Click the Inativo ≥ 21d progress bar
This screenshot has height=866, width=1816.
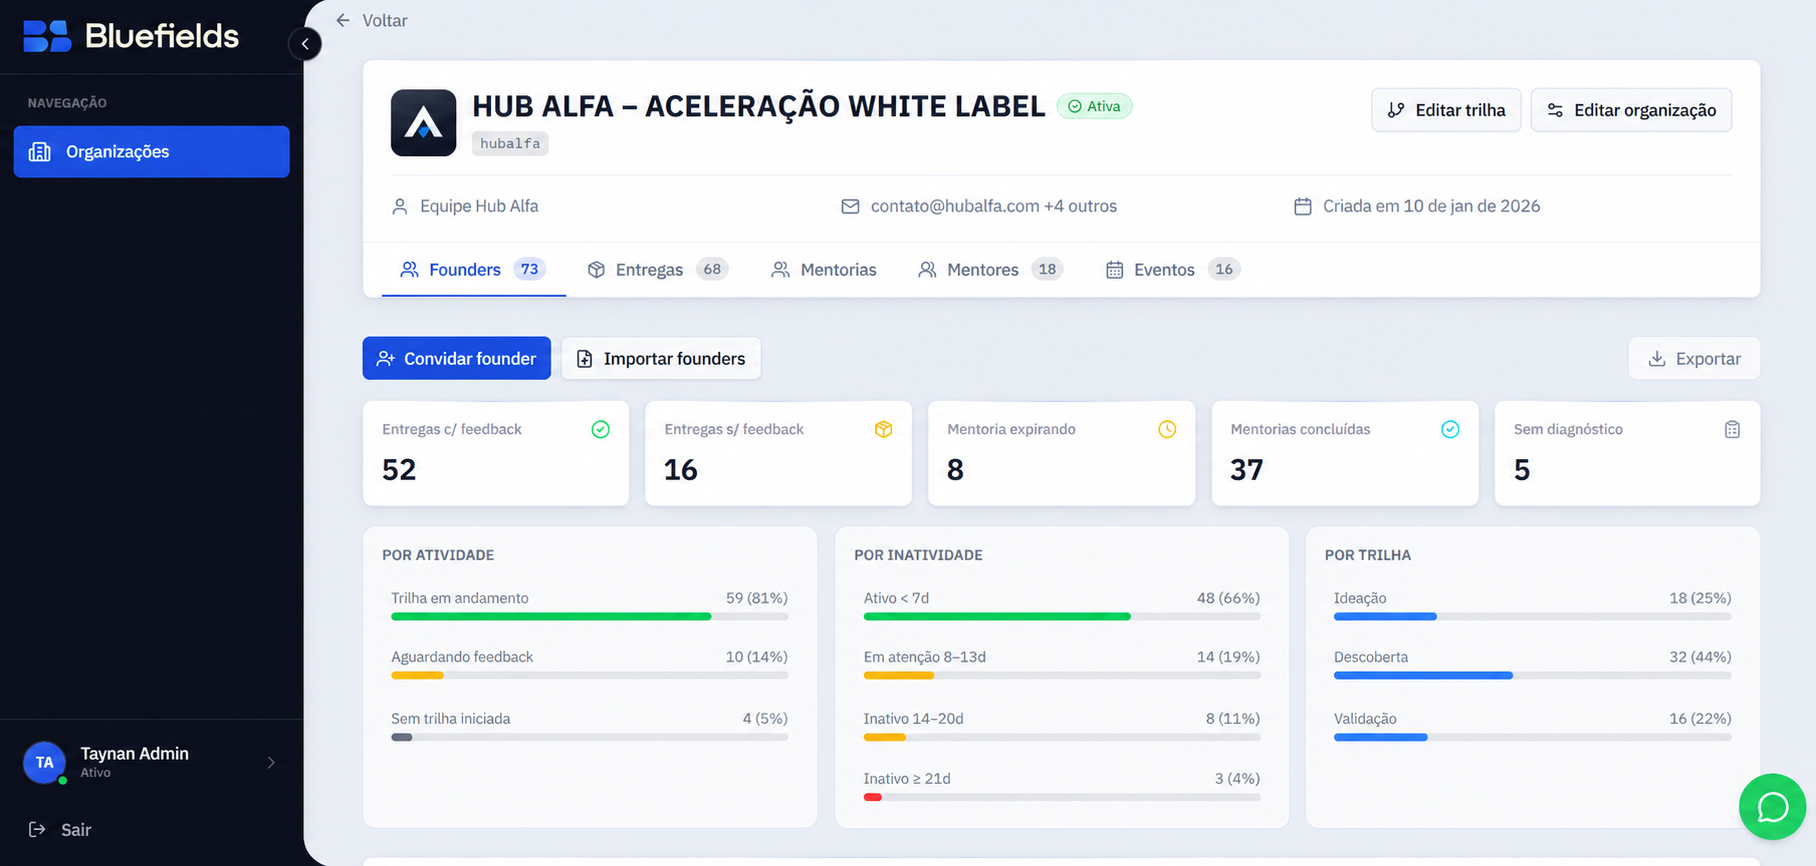coord(1062,798)
